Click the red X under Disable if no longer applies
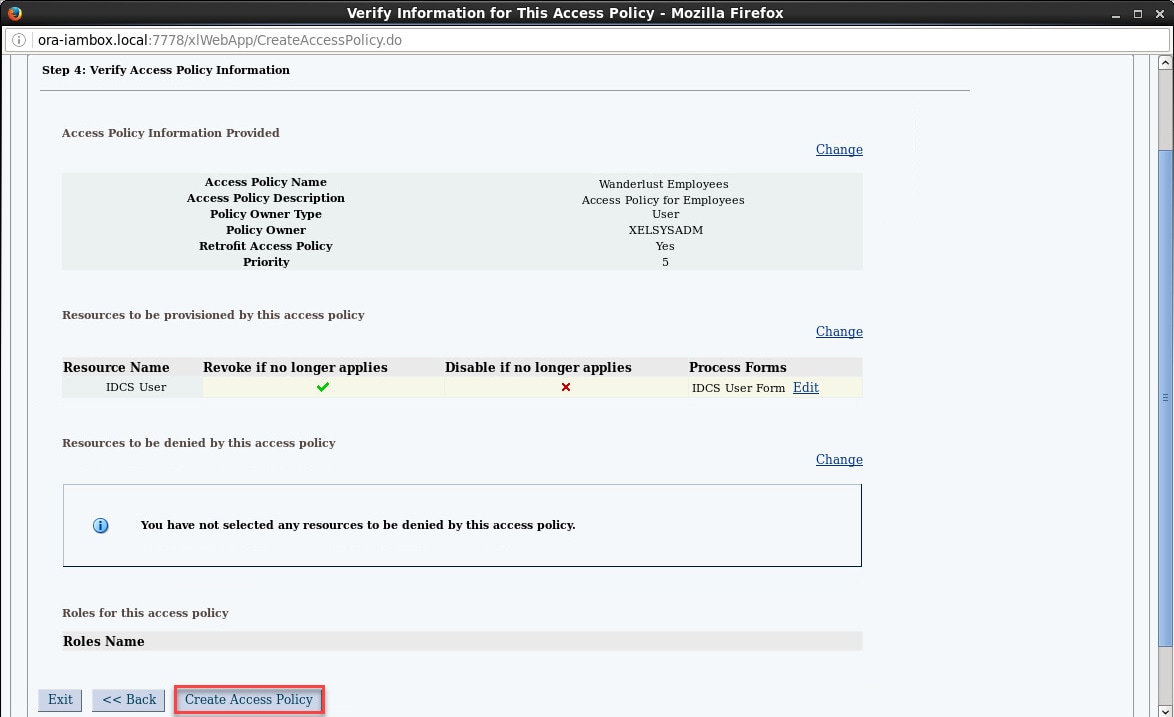The height and width of the screenshot is (717, 1174). [x=566, y=387]
